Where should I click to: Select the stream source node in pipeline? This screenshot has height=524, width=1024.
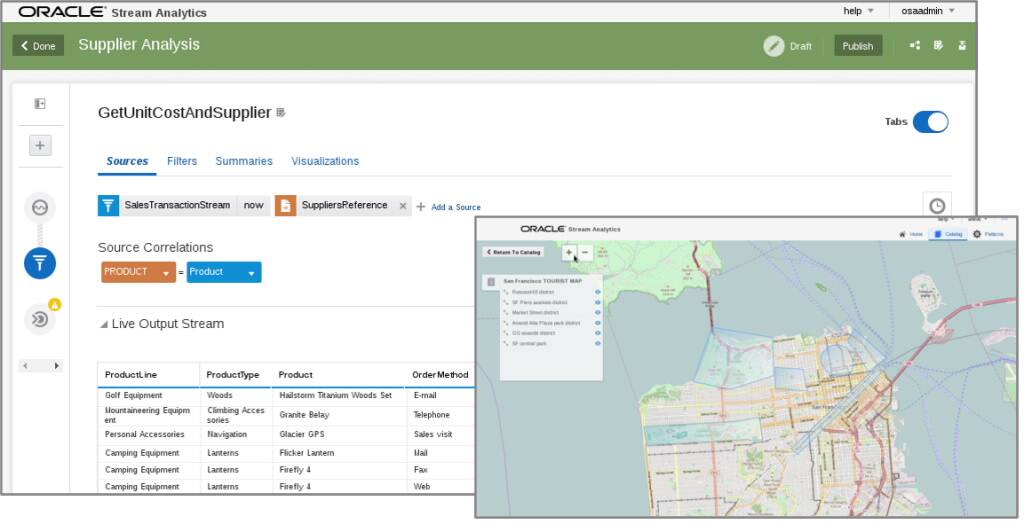click(x=40, y=208)
